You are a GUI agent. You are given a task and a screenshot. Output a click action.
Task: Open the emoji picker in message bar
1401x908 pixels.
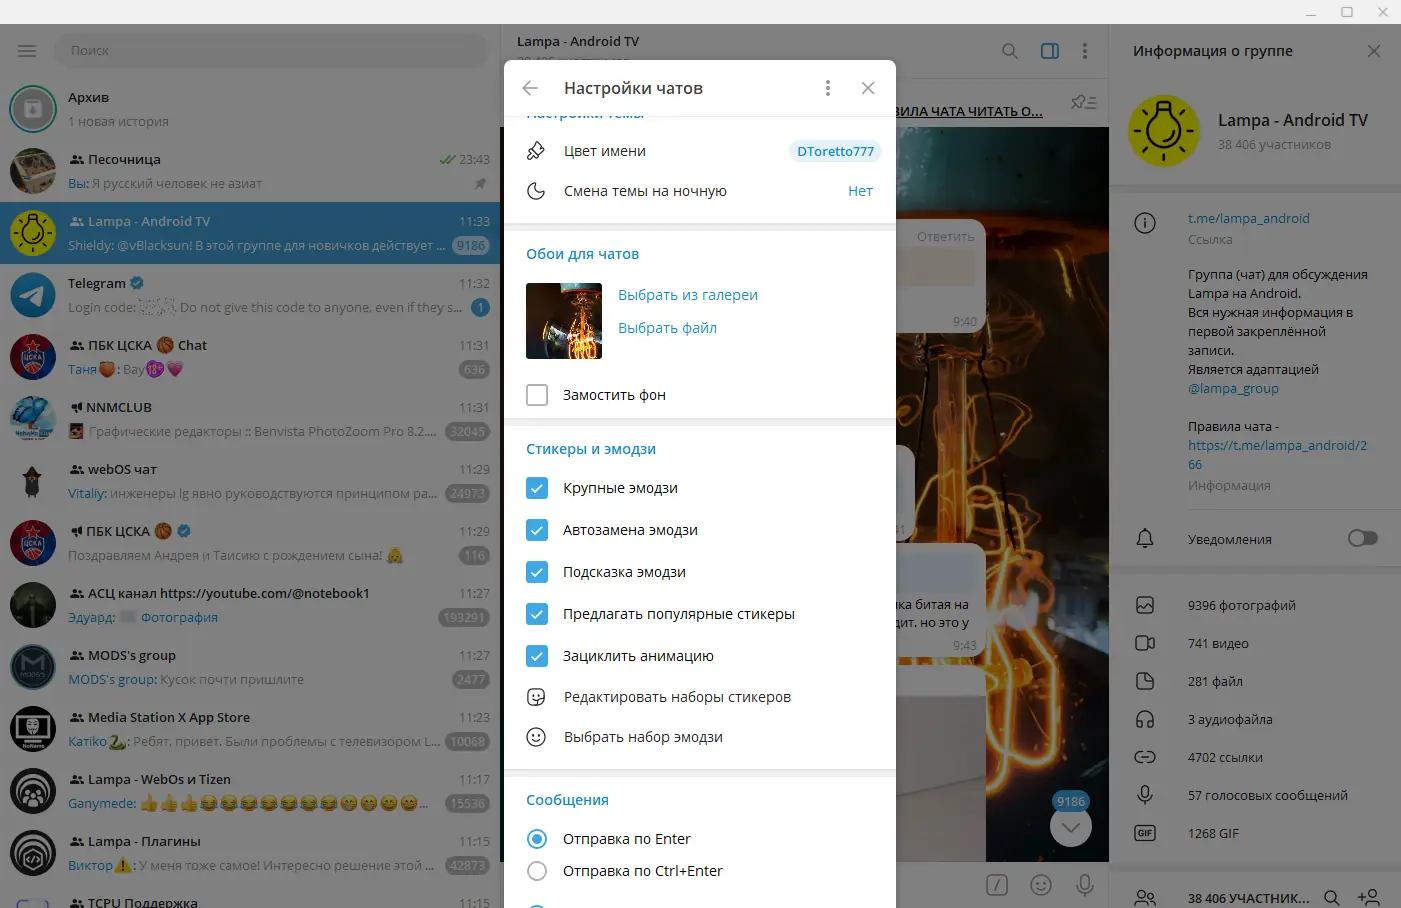click(x=1041, y=885)
